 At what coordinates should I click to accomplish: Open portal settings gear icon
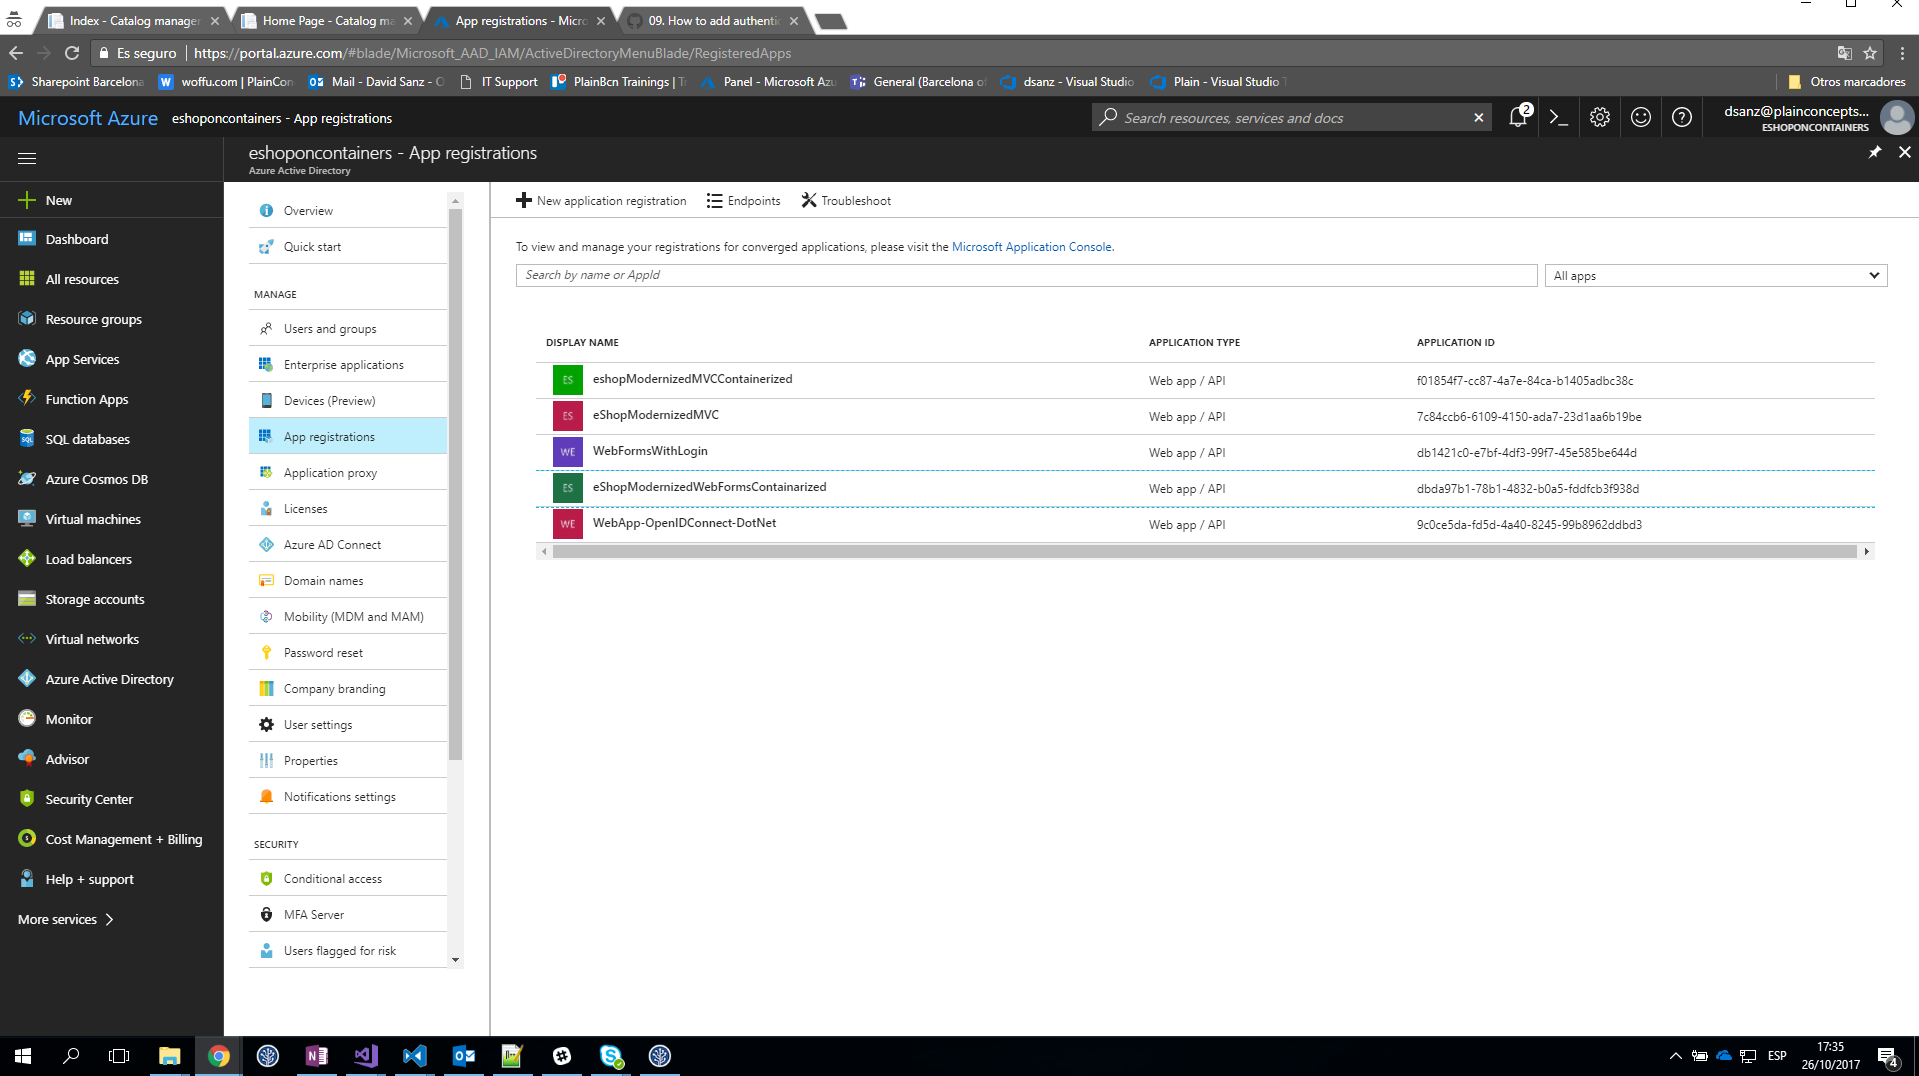pos(1599,117)
